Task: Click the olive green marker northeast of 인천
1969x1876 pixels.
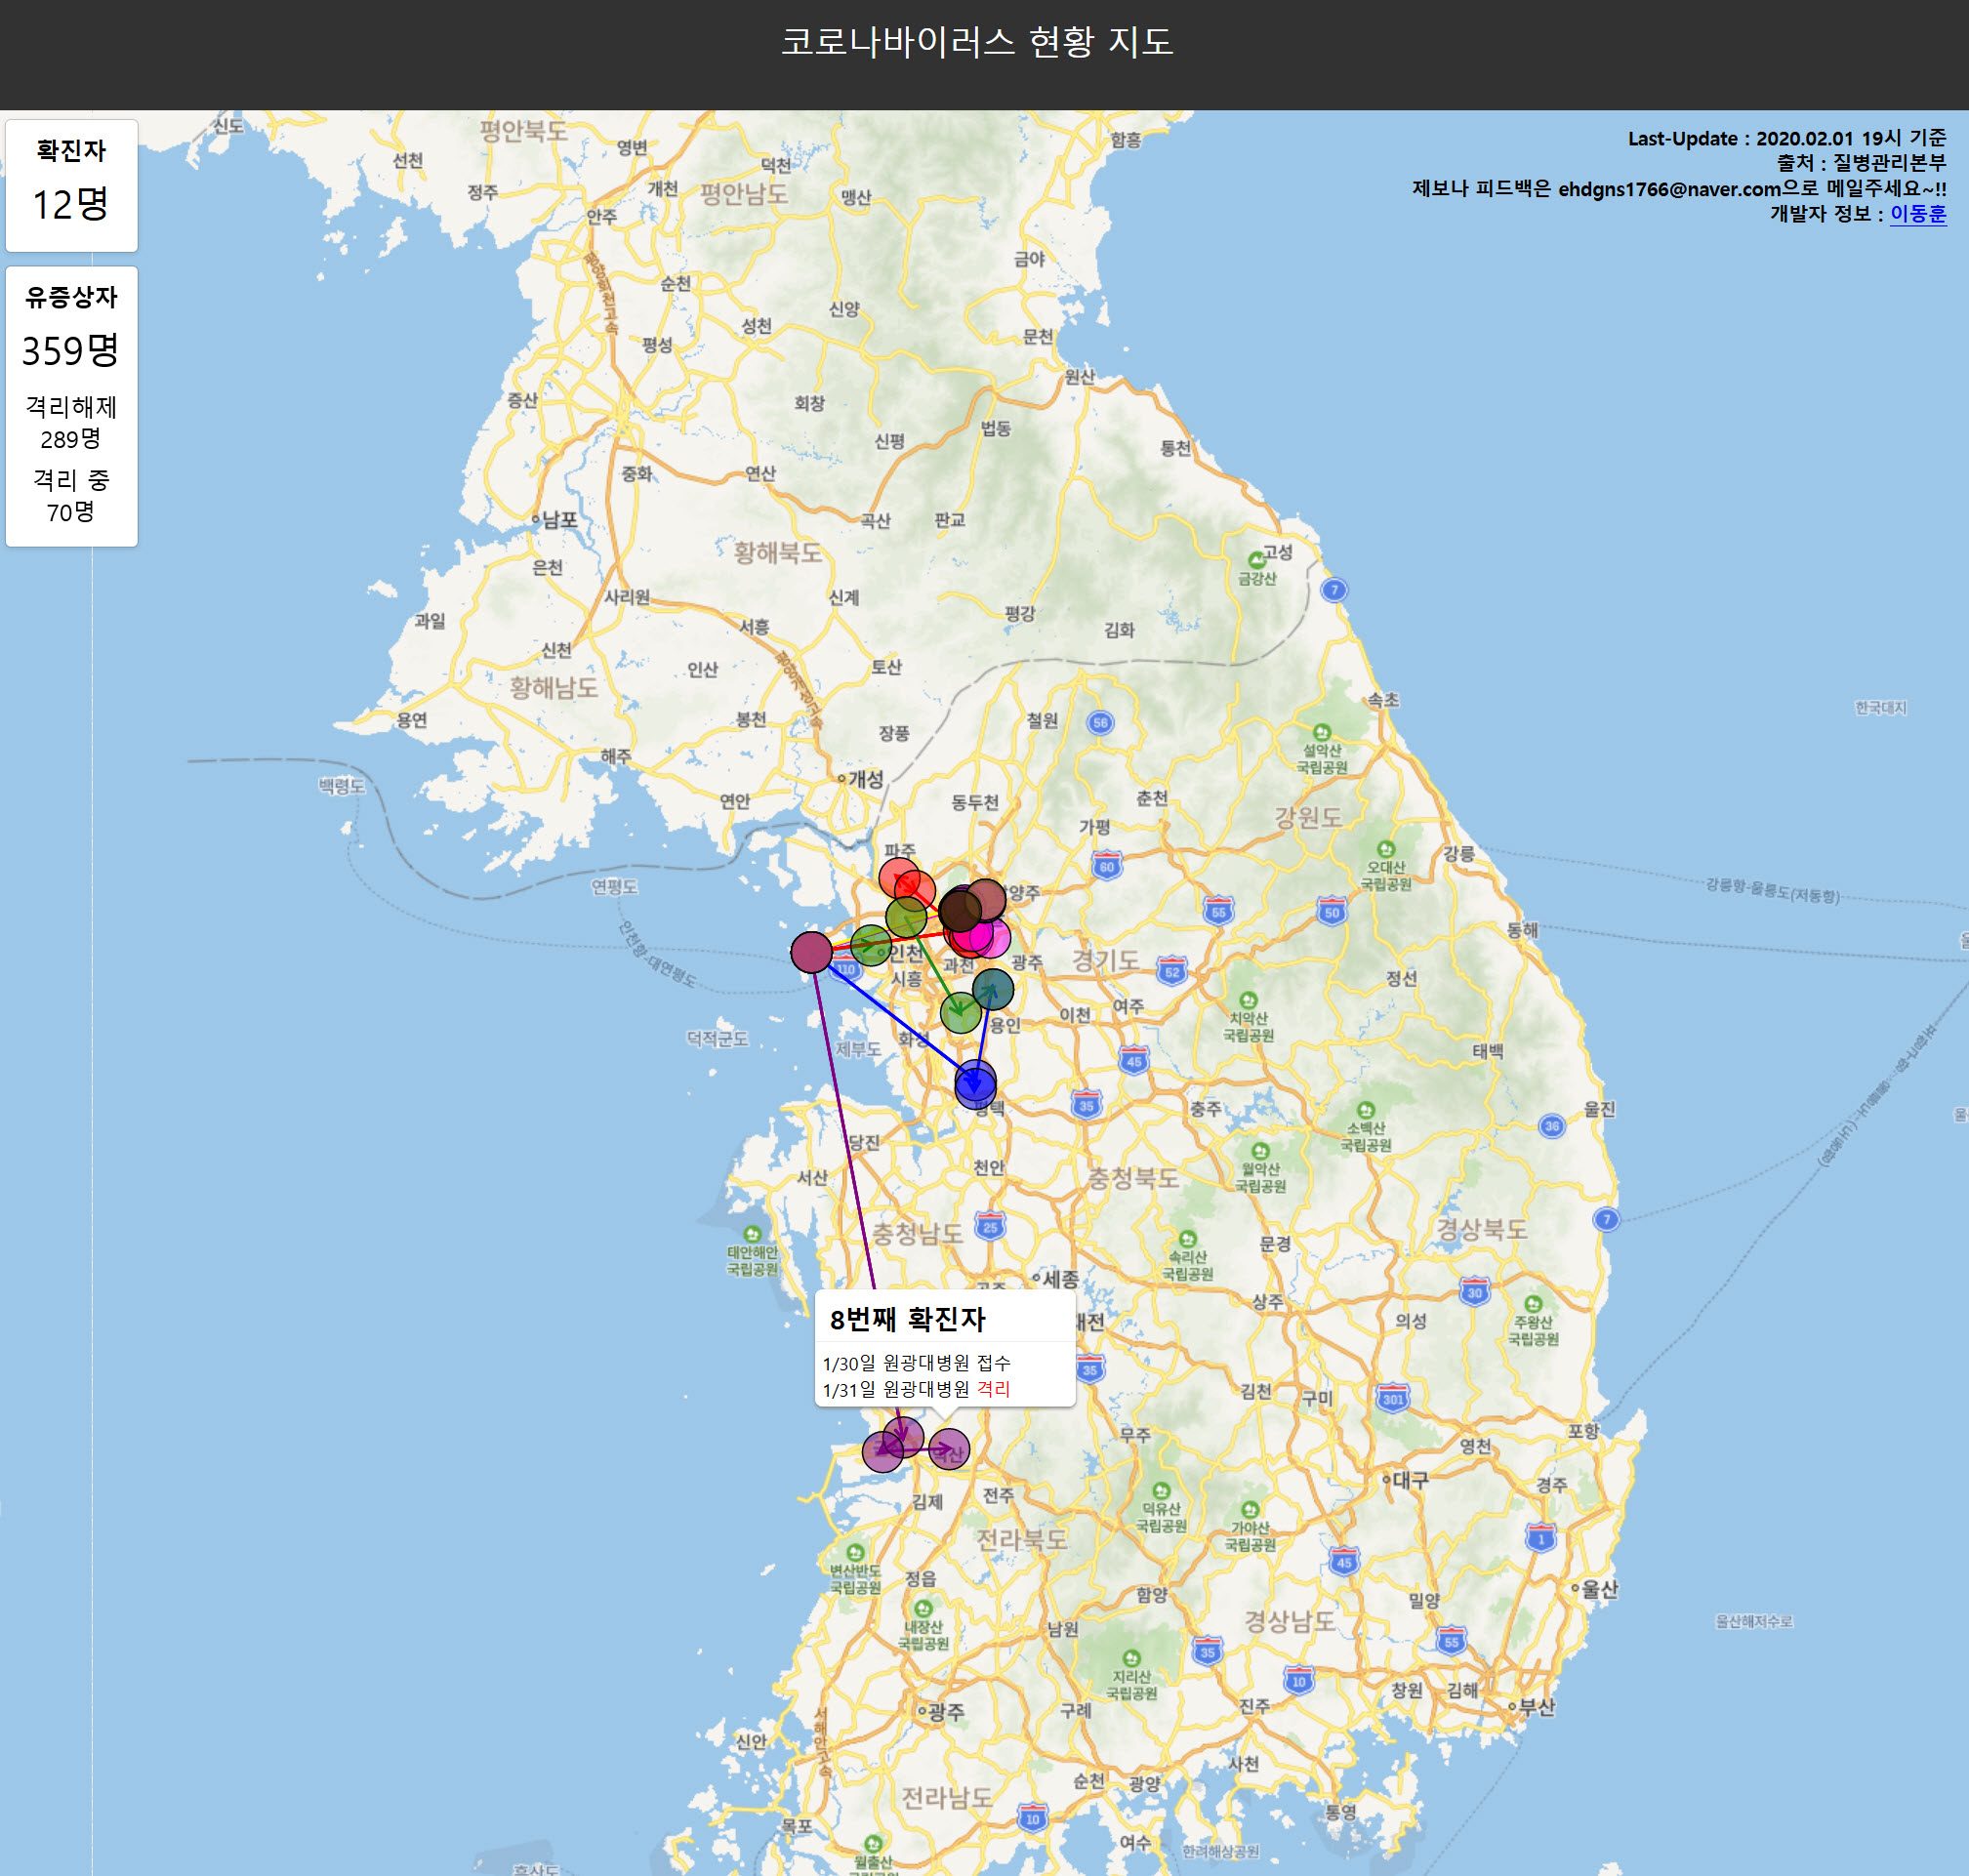Action: click(906, 917)
